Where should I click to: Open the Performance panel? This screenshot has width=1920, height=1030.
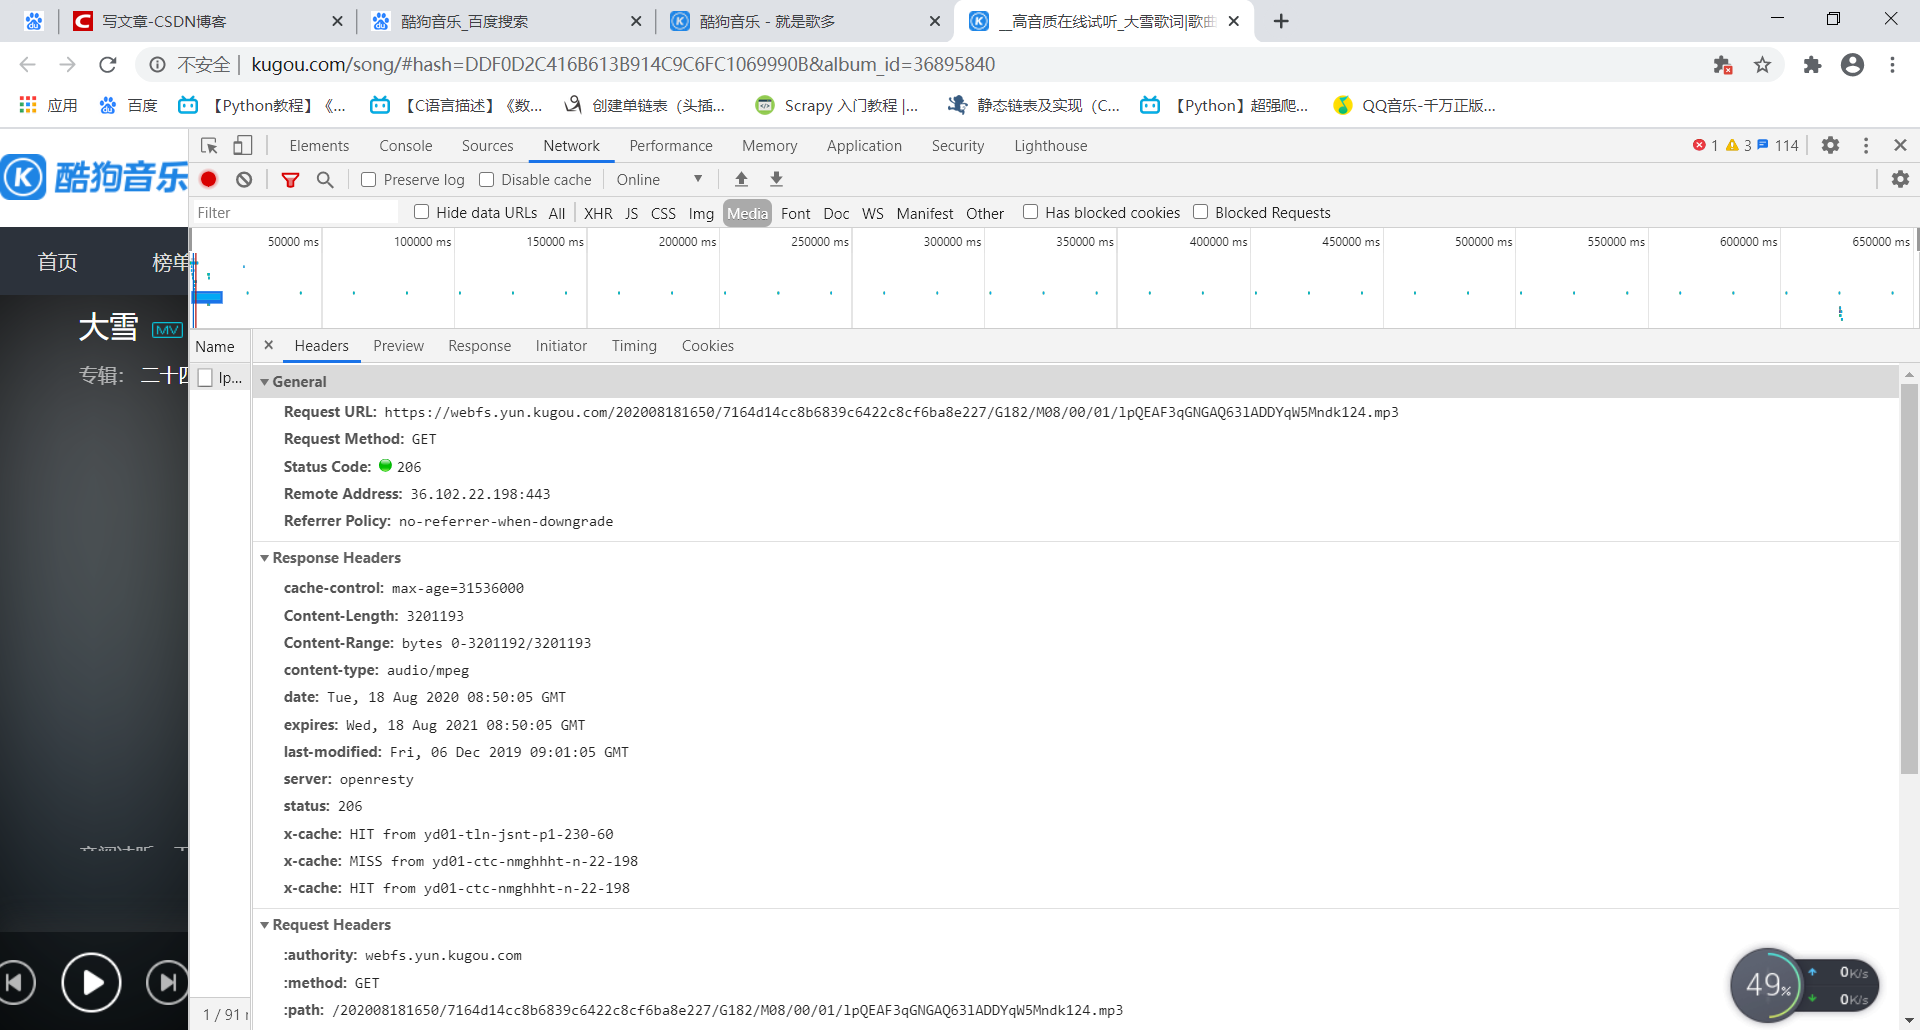[671, 146]
